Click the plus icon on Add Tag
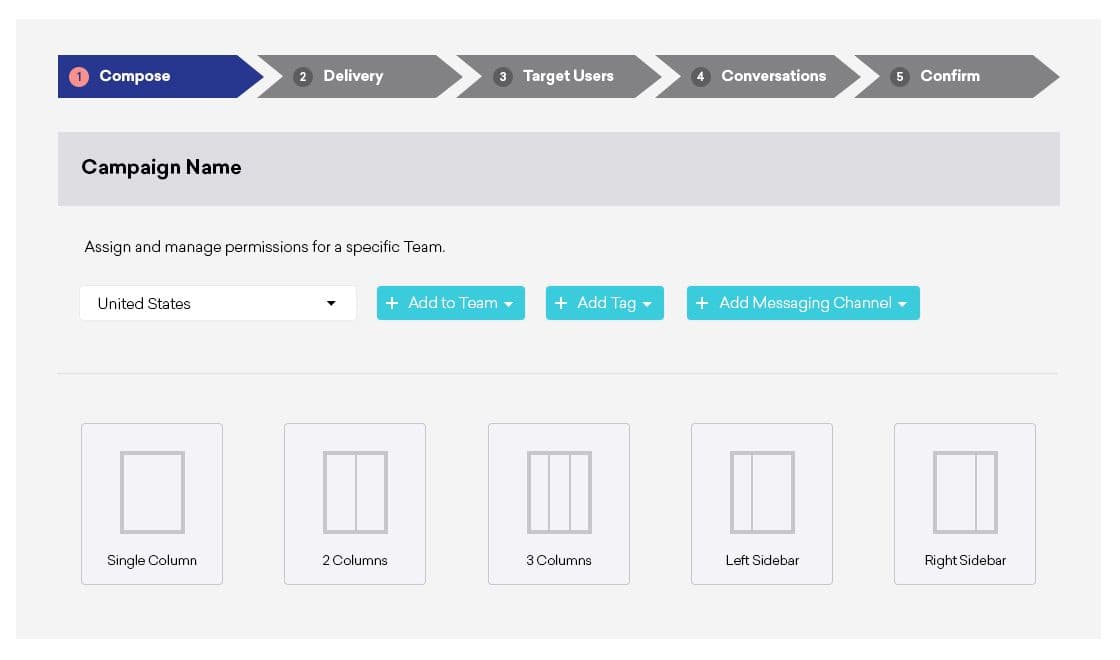The image size is (1120, 660). (561, 303)
